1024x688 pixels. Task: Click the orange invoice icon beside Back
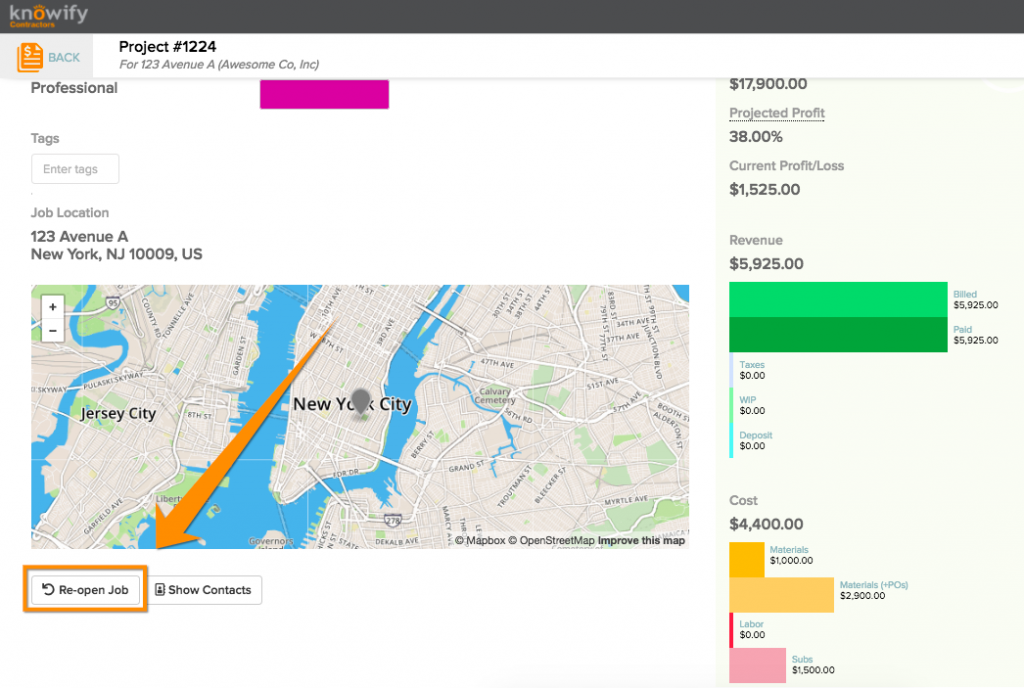pos(30,57)
